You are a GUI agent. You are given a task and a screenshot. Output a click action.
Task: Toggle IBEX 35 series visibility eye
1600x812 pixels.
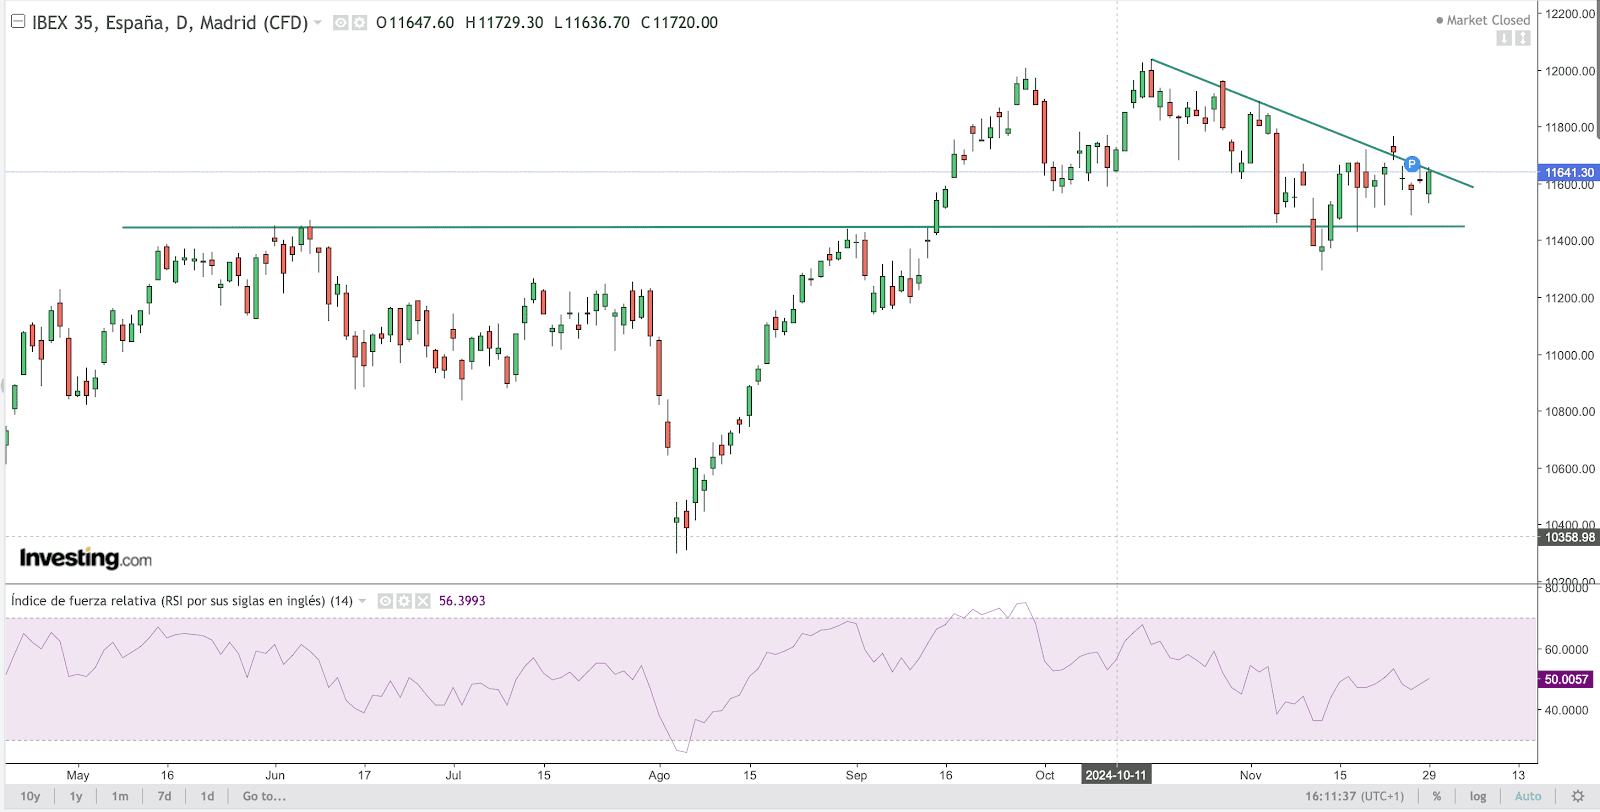341,22
